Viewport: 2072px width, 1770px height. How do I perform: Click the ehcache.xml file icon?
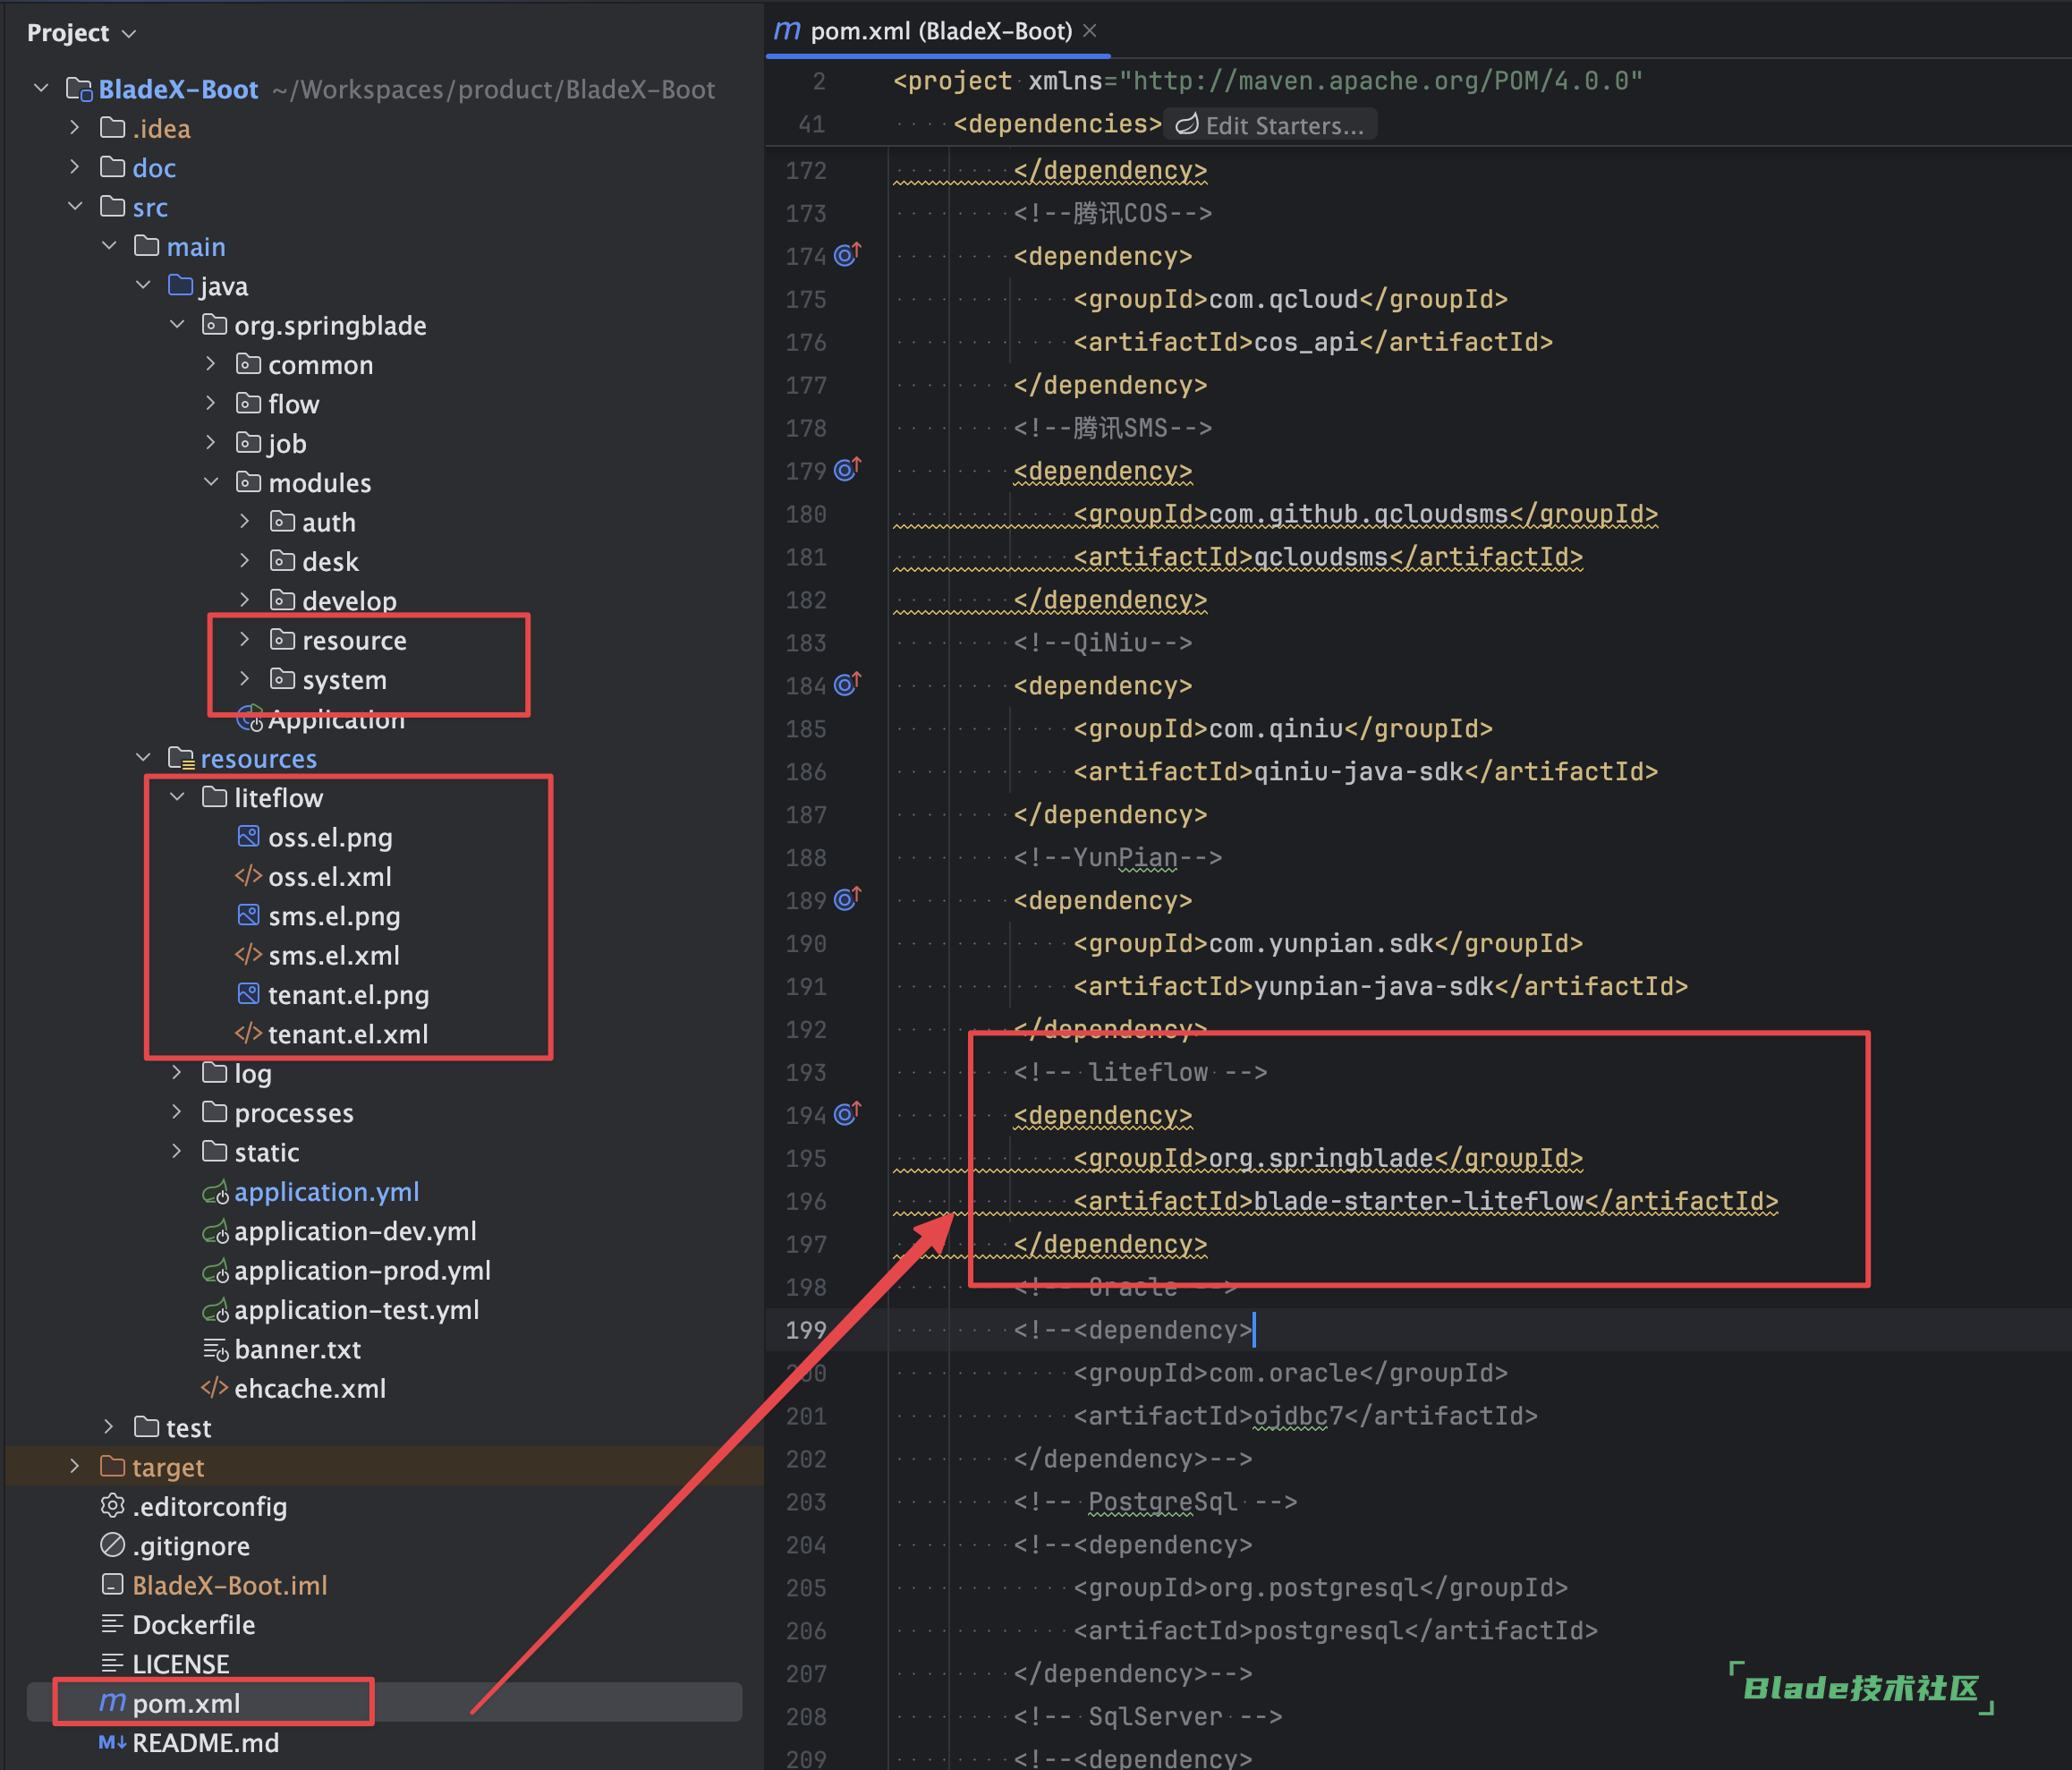214,1388
